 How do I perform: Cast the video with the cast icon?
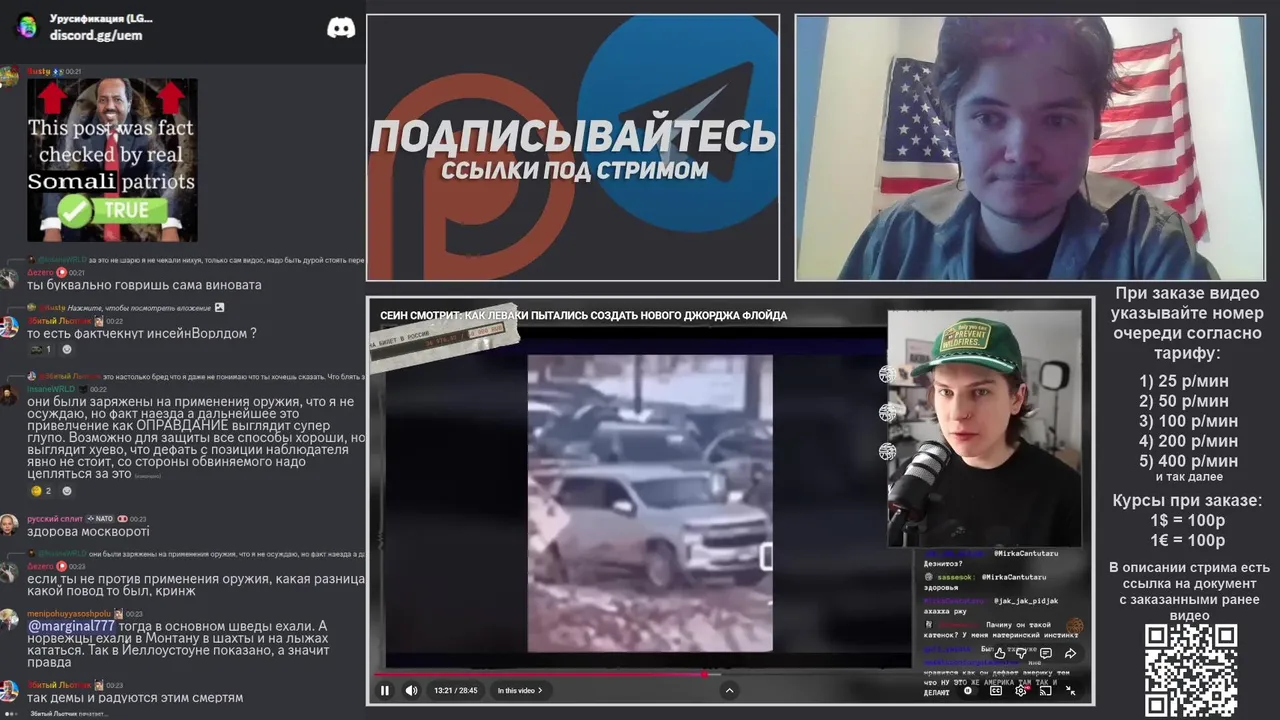(x=1045, y=691)
